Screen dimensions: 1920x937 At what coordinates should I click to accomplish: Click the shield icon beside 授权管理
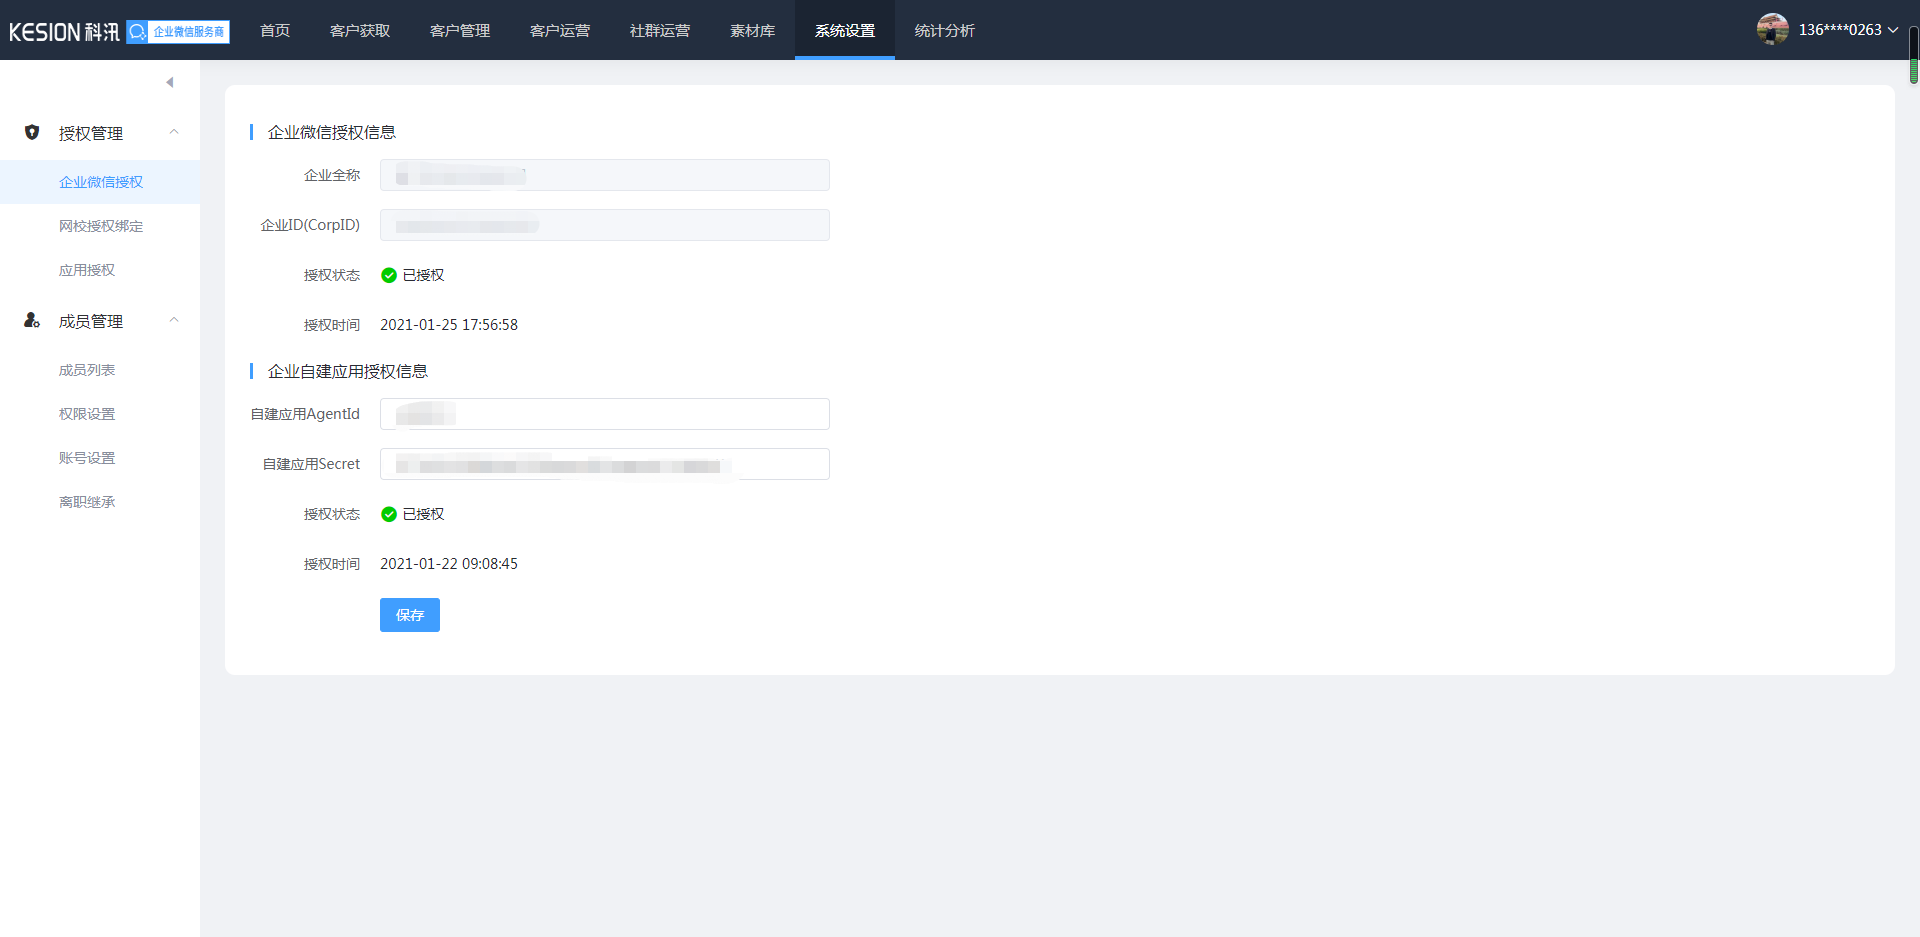click(x=32, y=132)
